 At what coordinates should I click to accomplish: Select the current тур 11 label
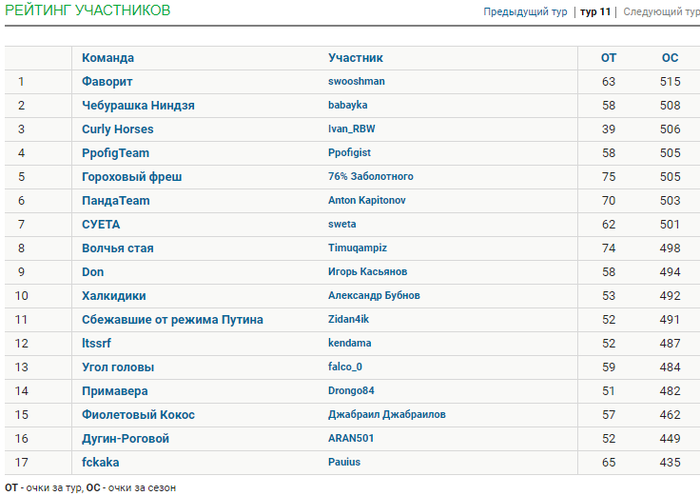coord(595,12)
